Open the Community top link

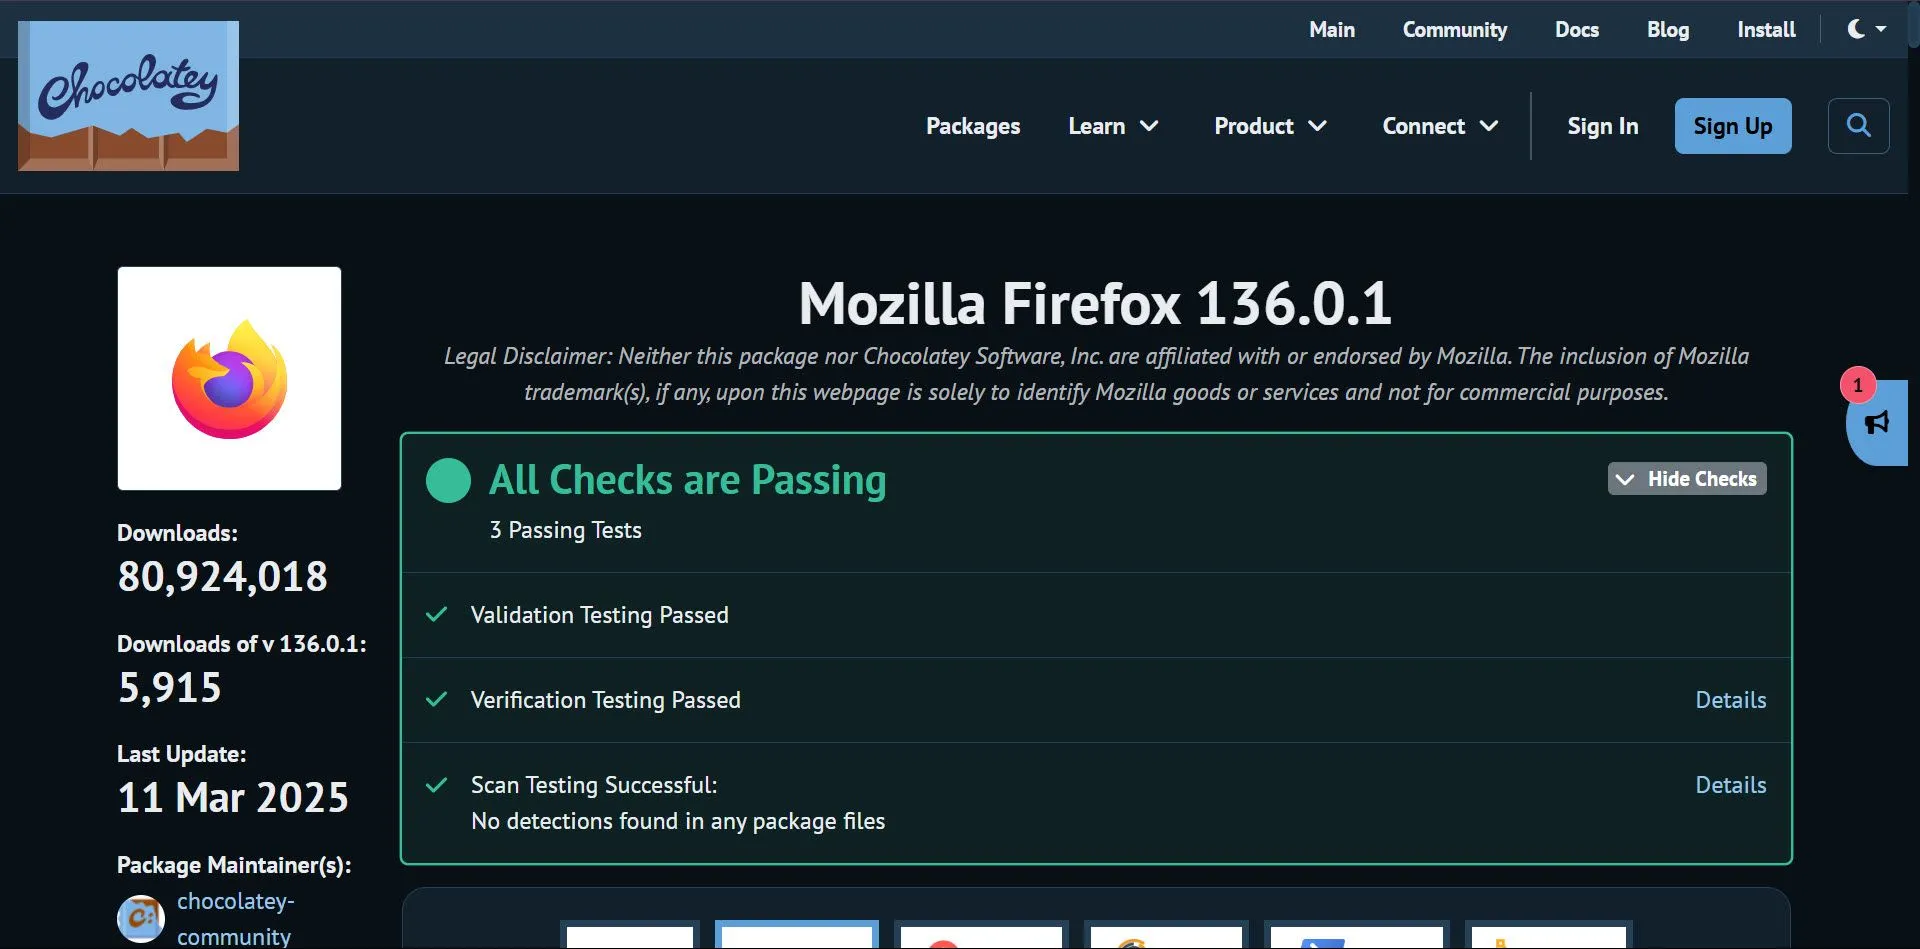[x=1455, y=30]
